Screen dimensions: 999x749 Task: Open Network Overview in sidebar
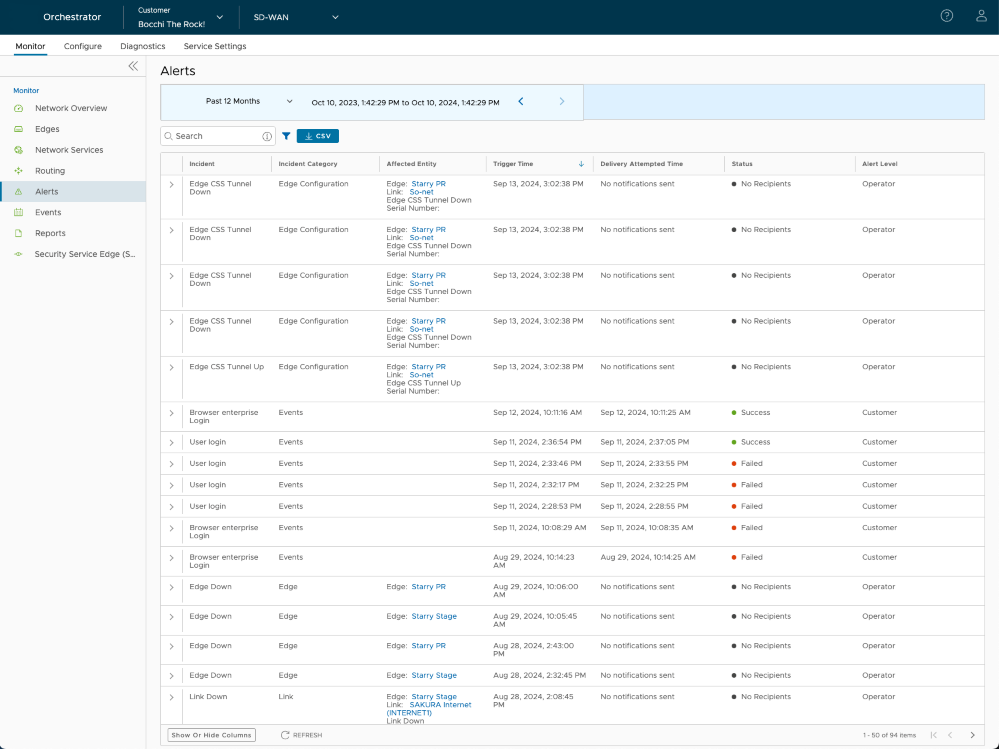click(71, 108)
